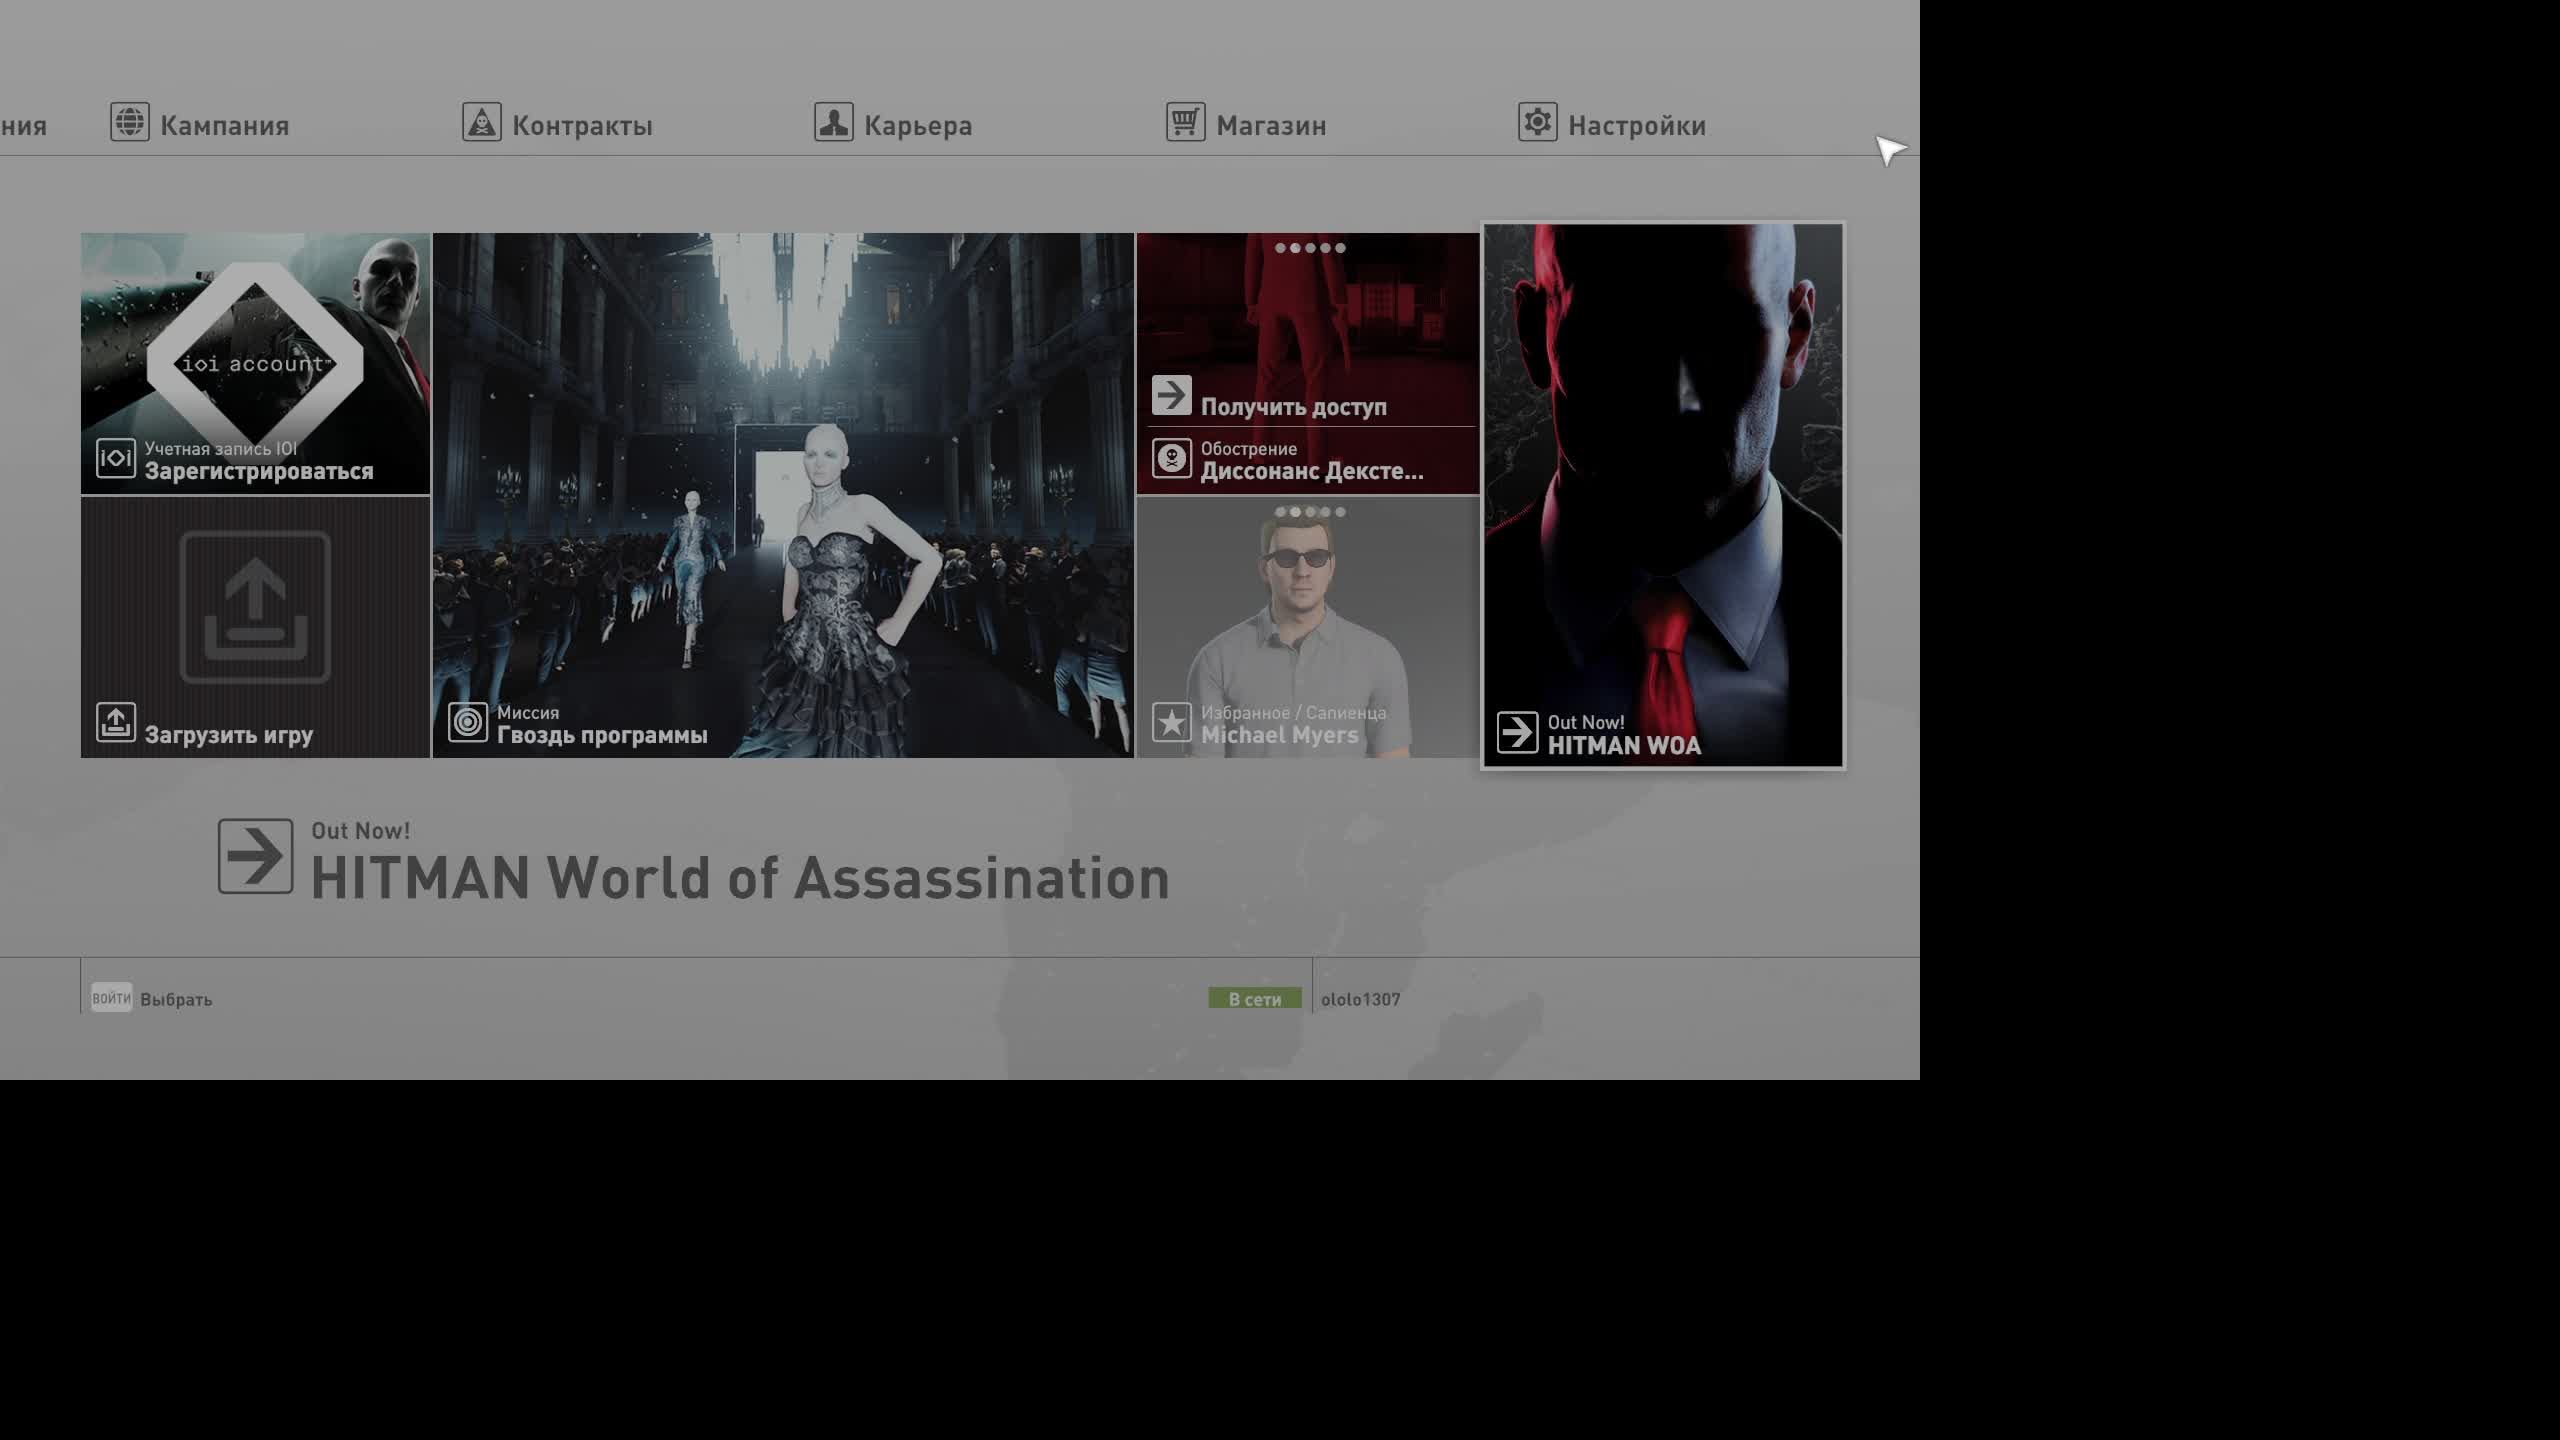Click the Карьера person silhouette icon

coord(833,122)
